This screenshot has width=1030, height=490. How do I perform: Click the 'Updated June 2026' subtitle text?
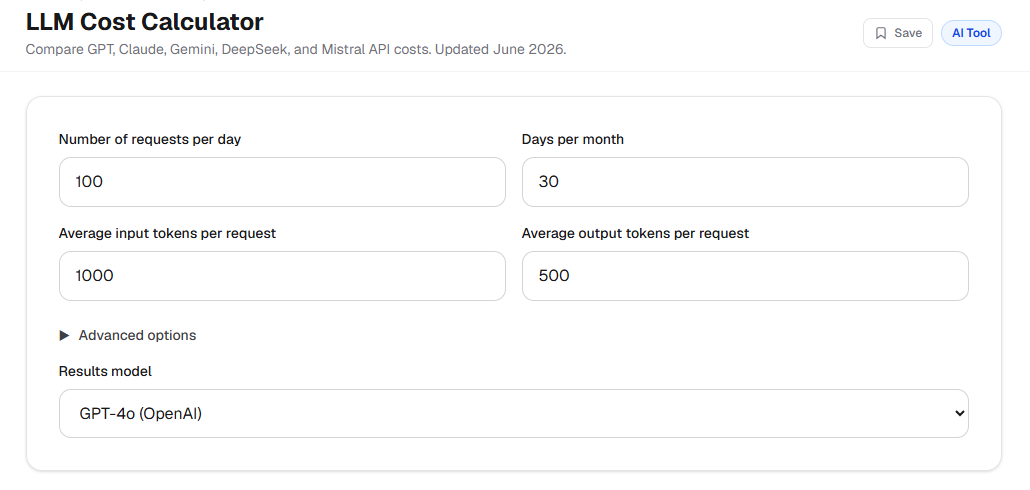pos(501,49)
